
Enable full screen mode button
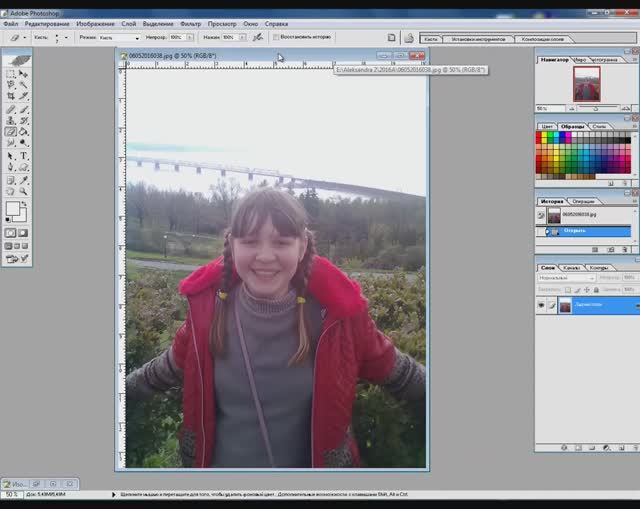pyautogui.click(x=25, y=246)
